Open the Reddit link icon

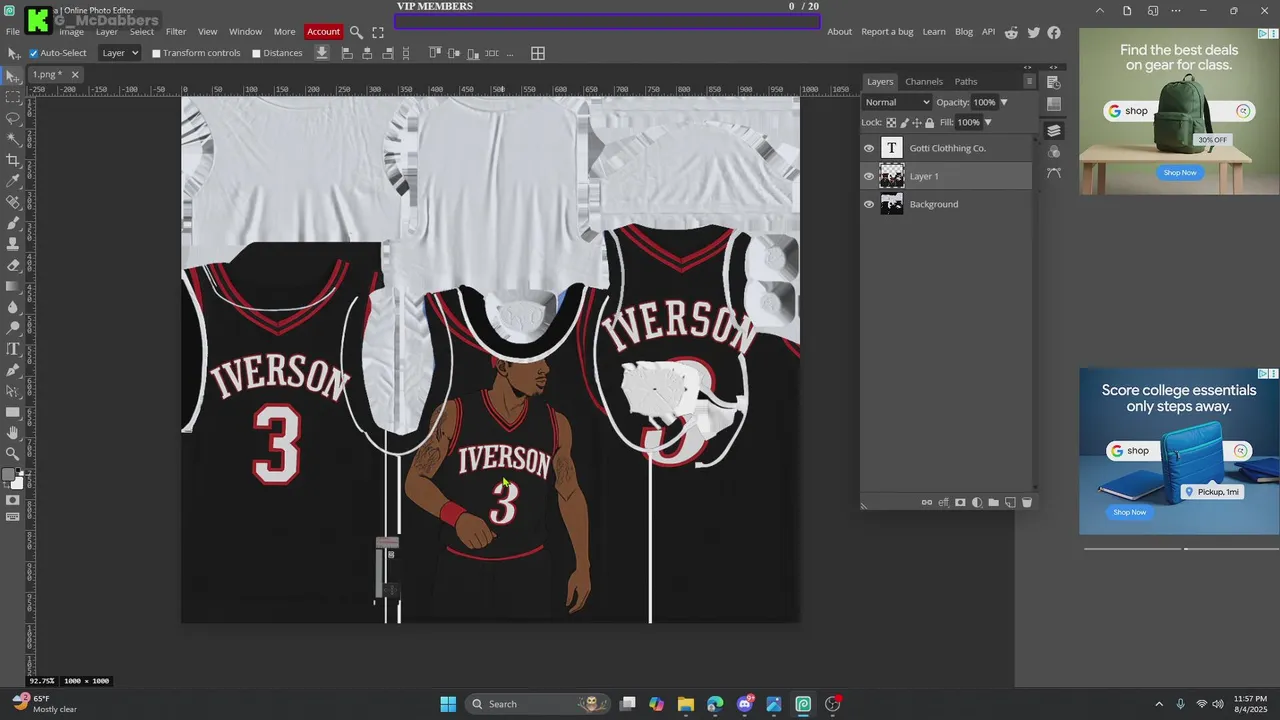pyautogui.click(x=1012, y=32)
